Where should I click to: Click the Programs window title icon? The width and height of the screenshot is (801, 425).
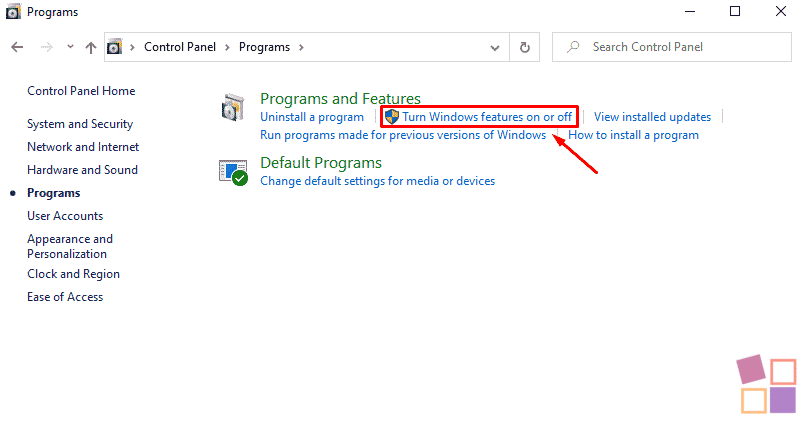coord(13,12)
